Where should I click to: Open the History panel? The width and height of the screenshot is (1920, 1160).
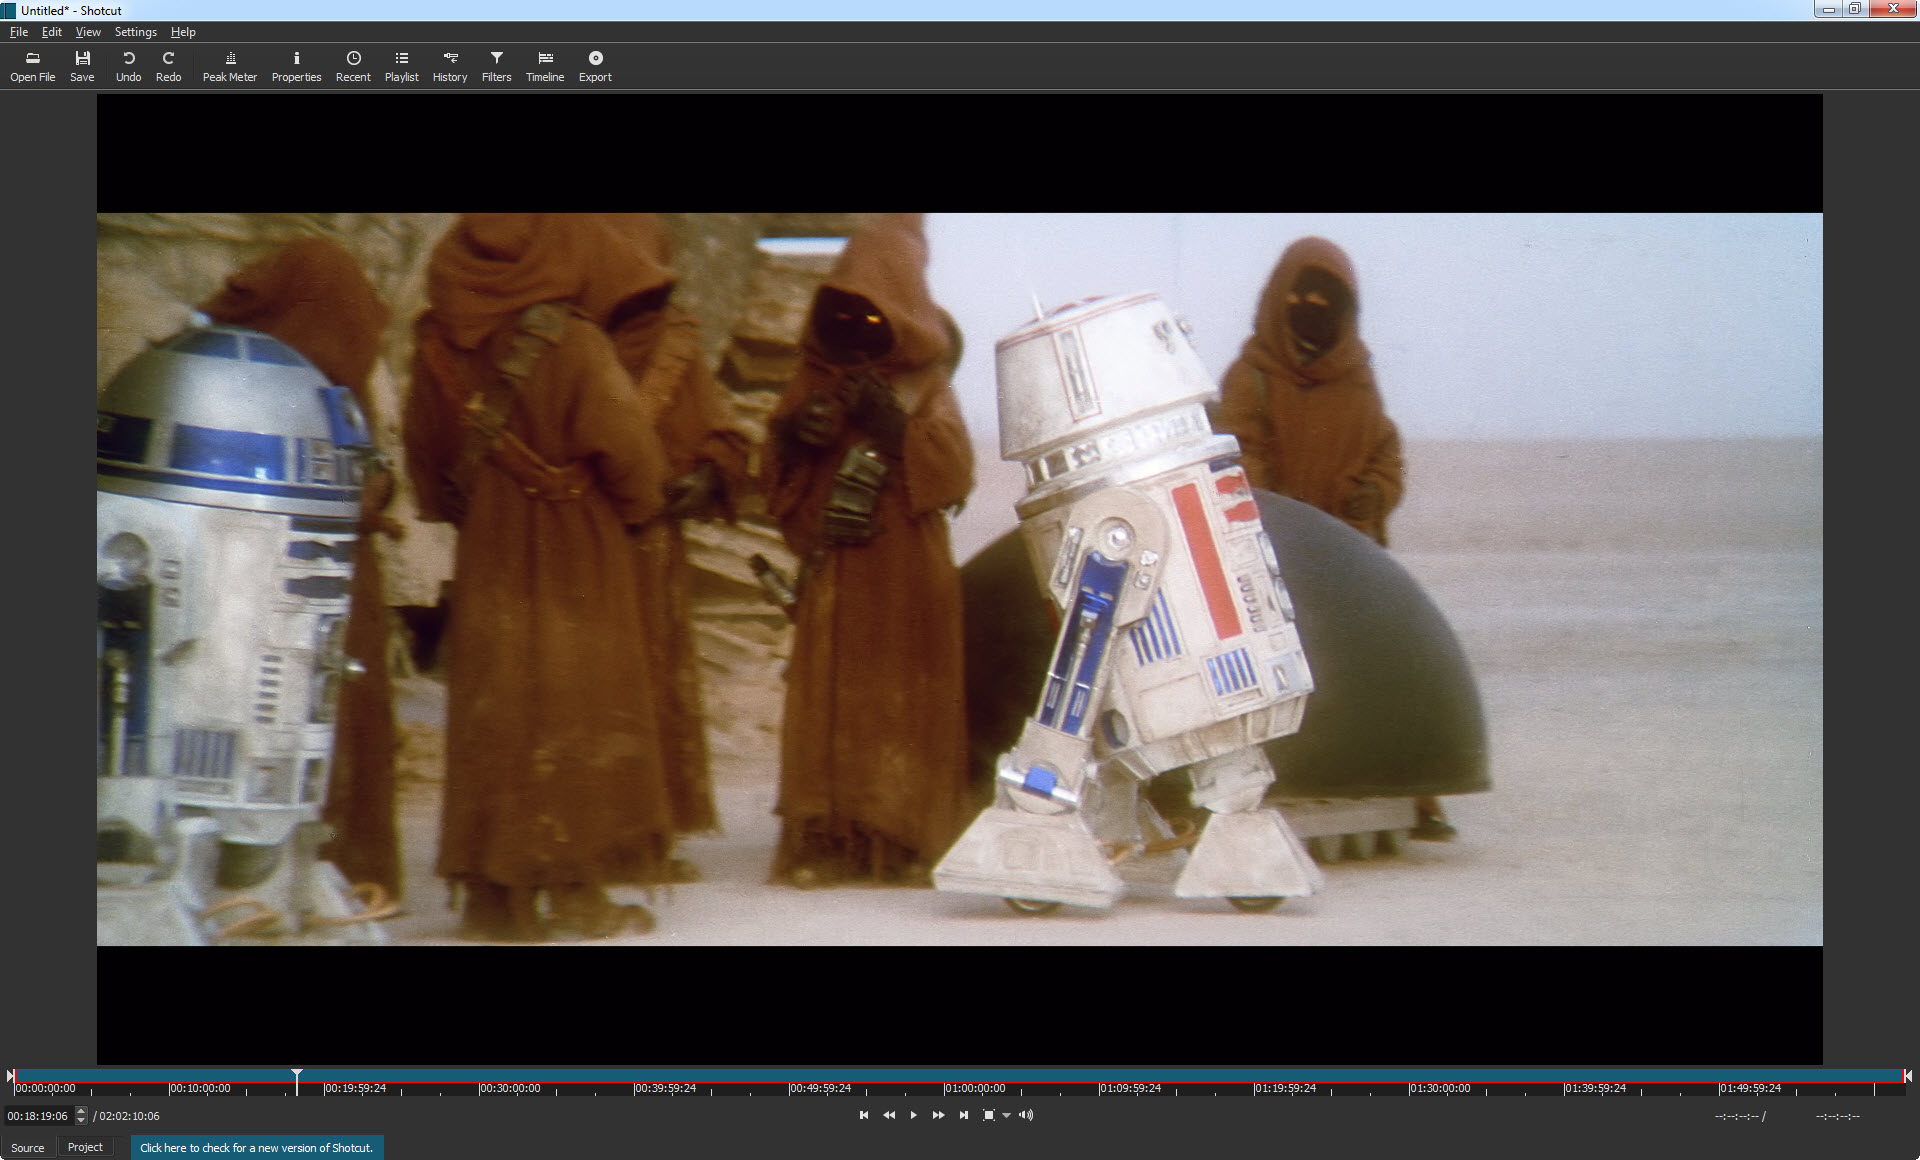(450, 66)
